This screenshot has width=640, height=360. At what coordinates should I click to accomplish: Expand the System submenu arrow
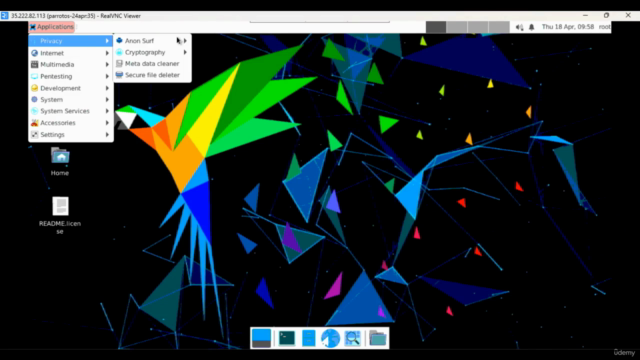pos(107,100)
